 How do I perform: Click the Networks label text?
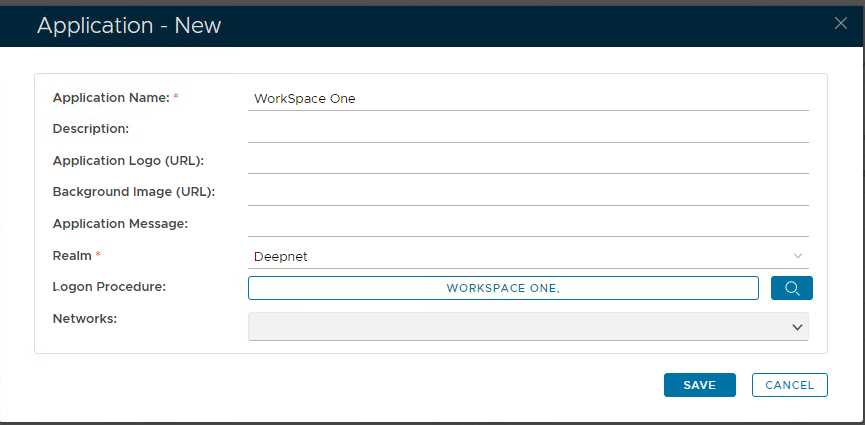[x=85, y=318]
